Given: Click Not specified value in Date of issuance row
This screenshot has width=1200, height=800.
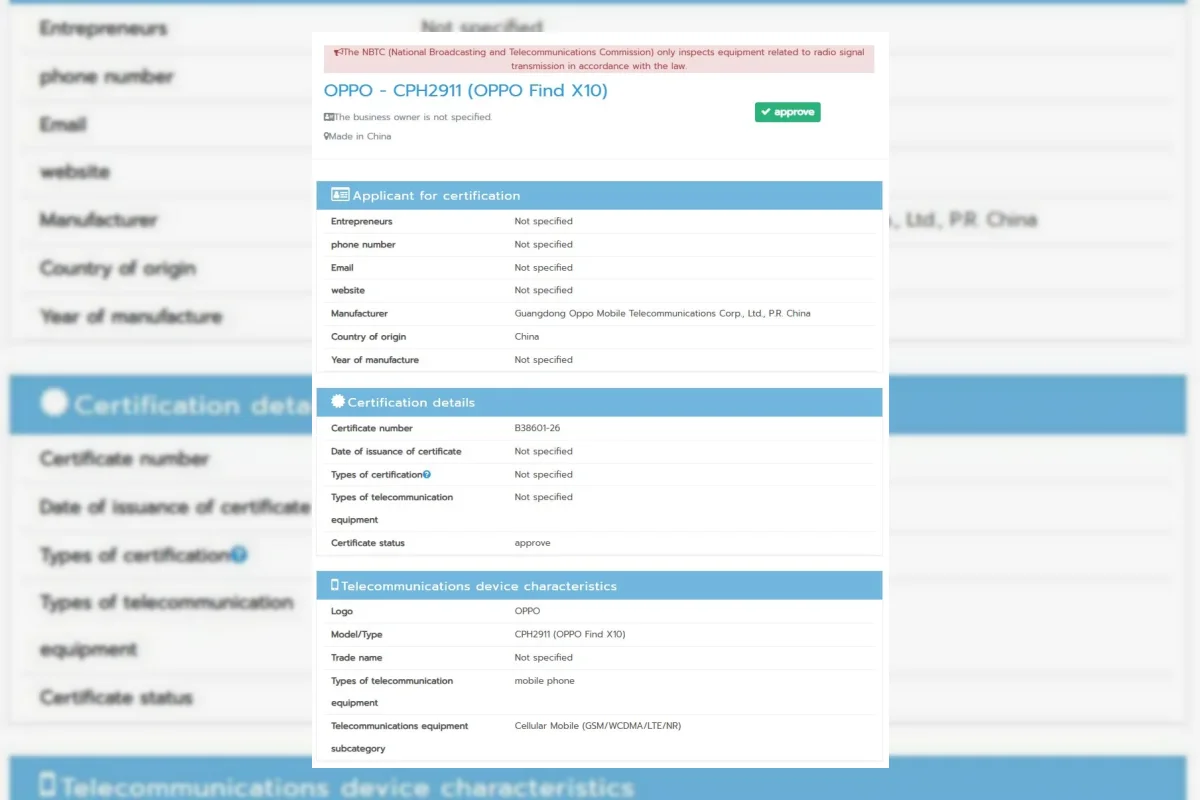Looking at the screenshot, I should coord(544,451).
